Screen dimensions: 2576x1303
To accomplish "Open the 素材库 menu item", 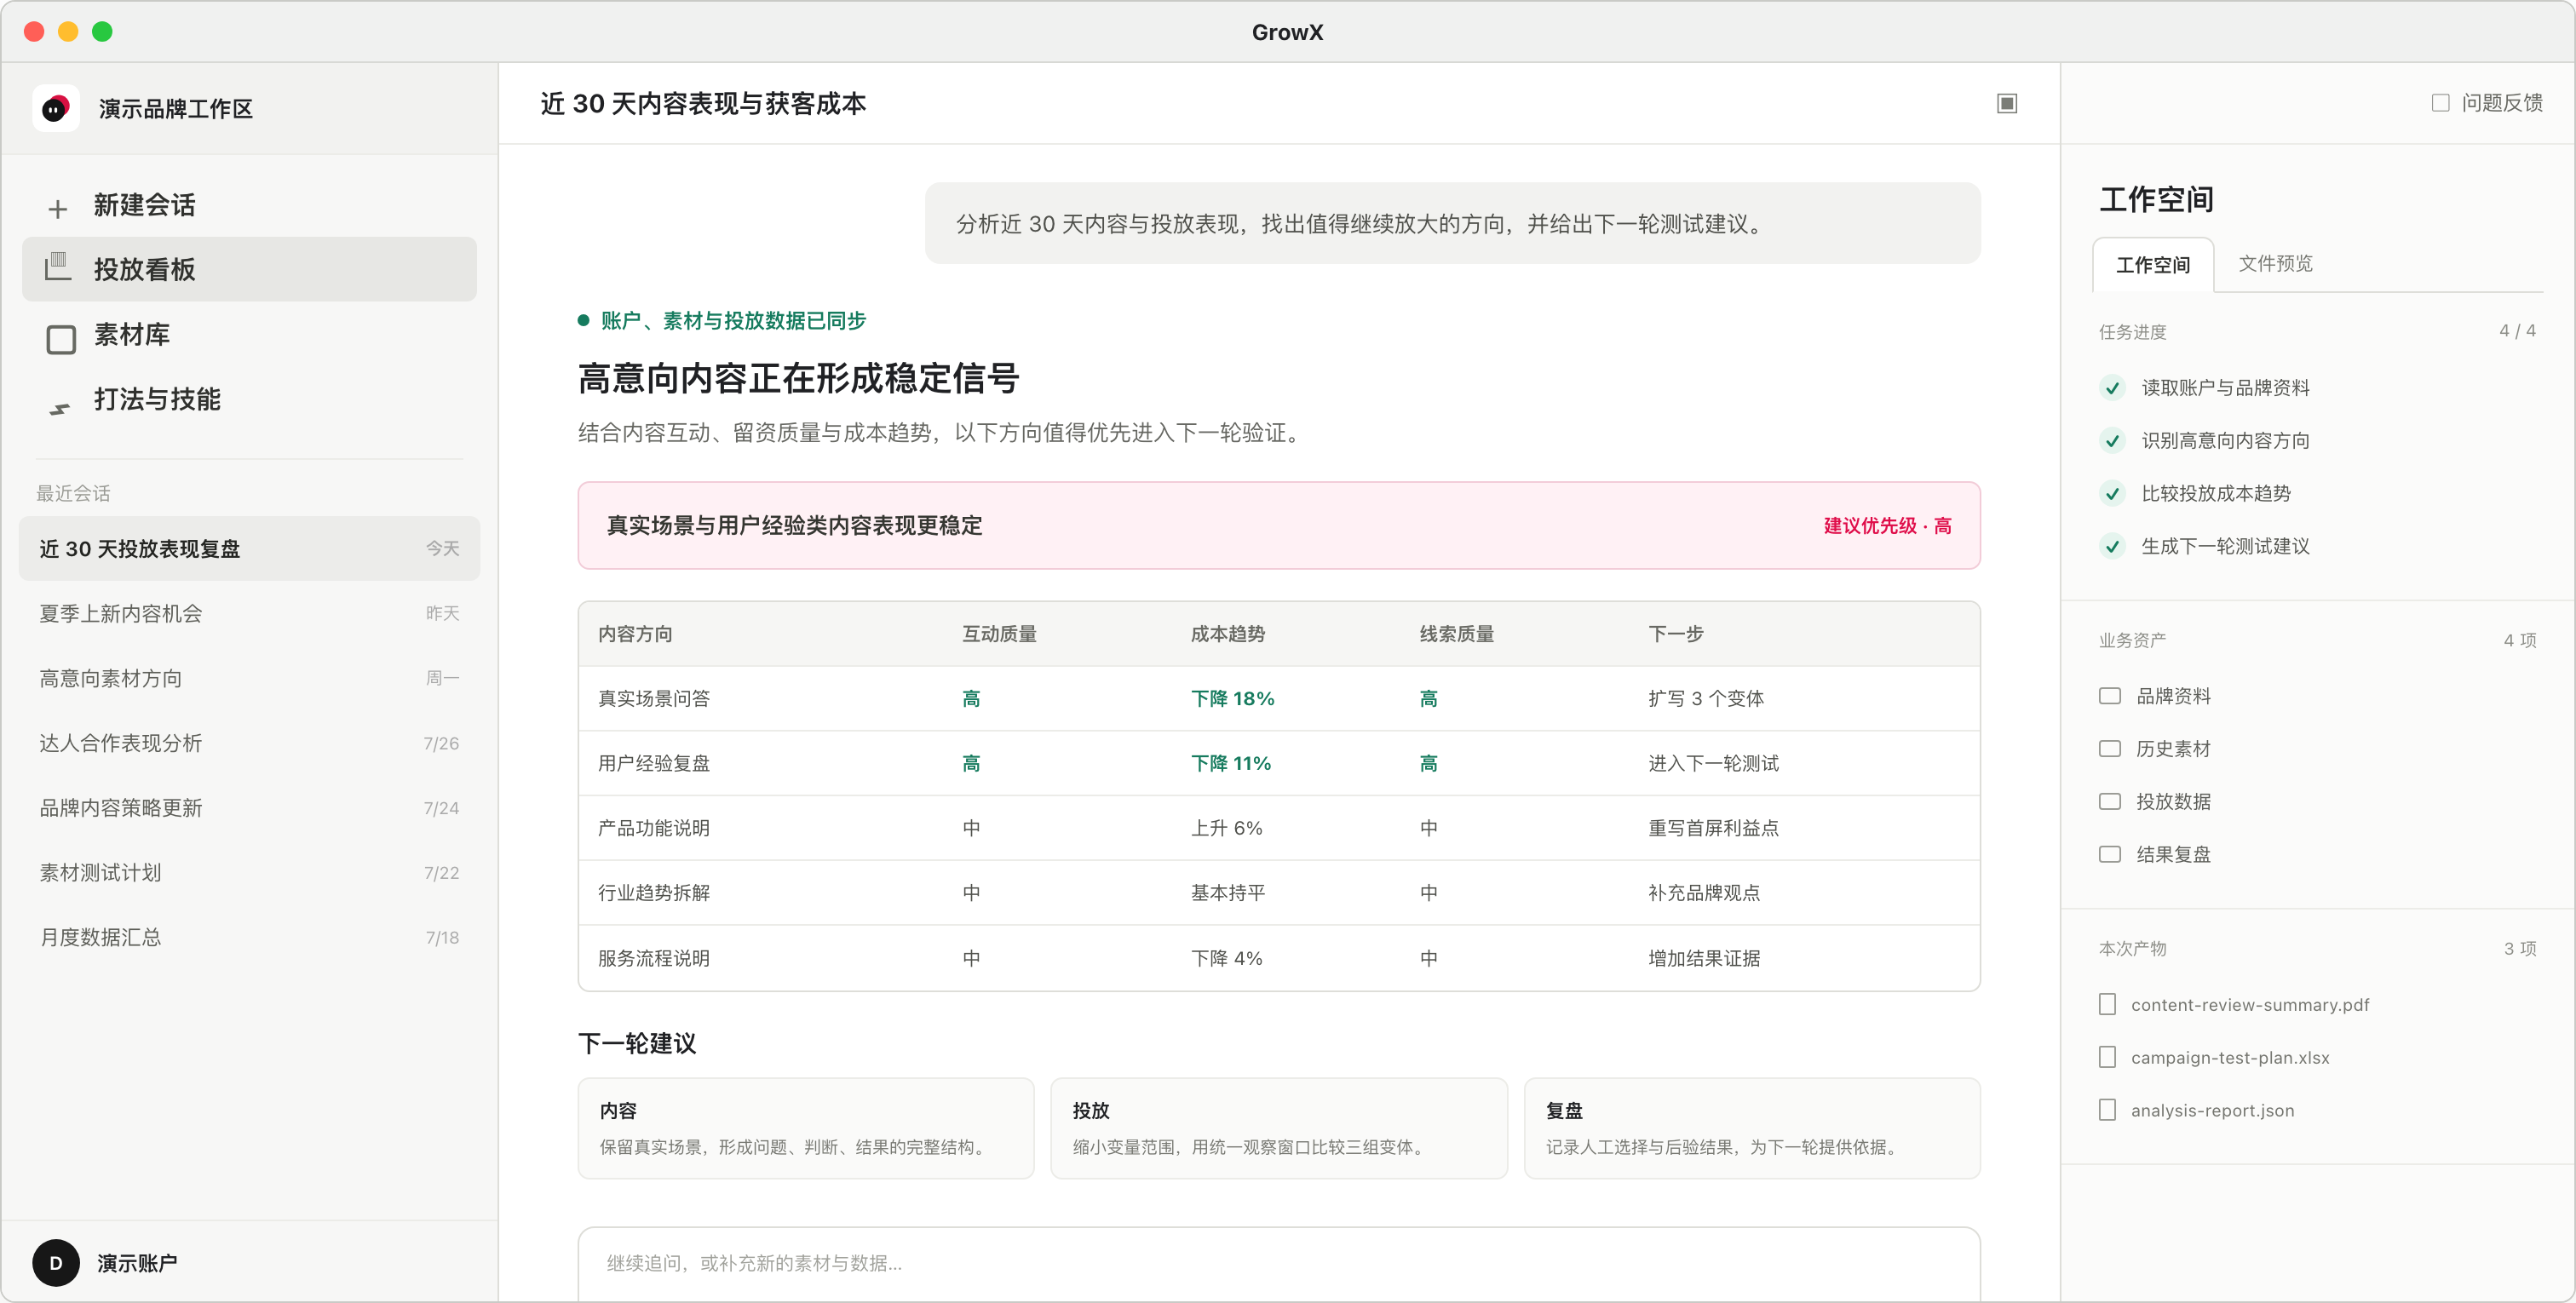I will click(x=249, y=334).
